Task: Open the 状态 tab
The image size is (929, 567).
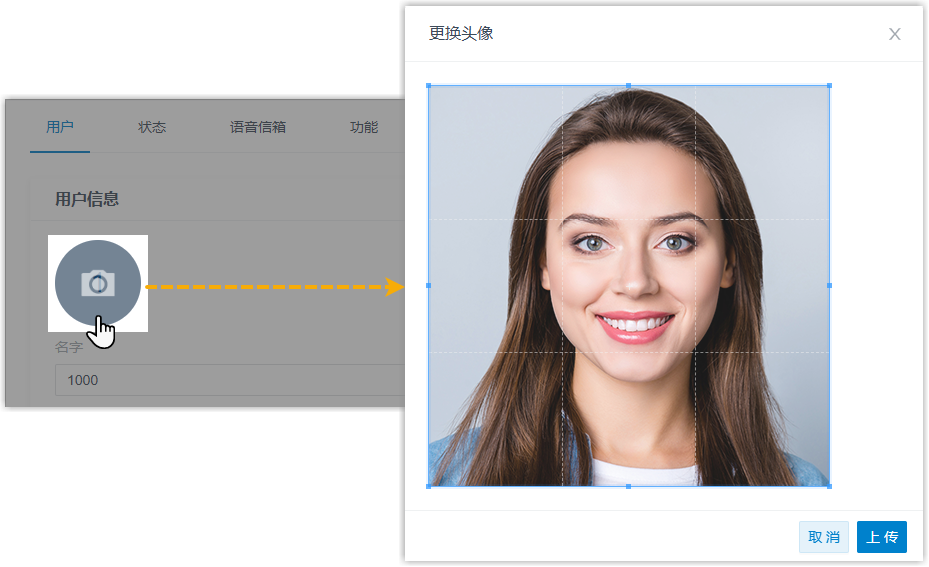Action: (152, 127)
